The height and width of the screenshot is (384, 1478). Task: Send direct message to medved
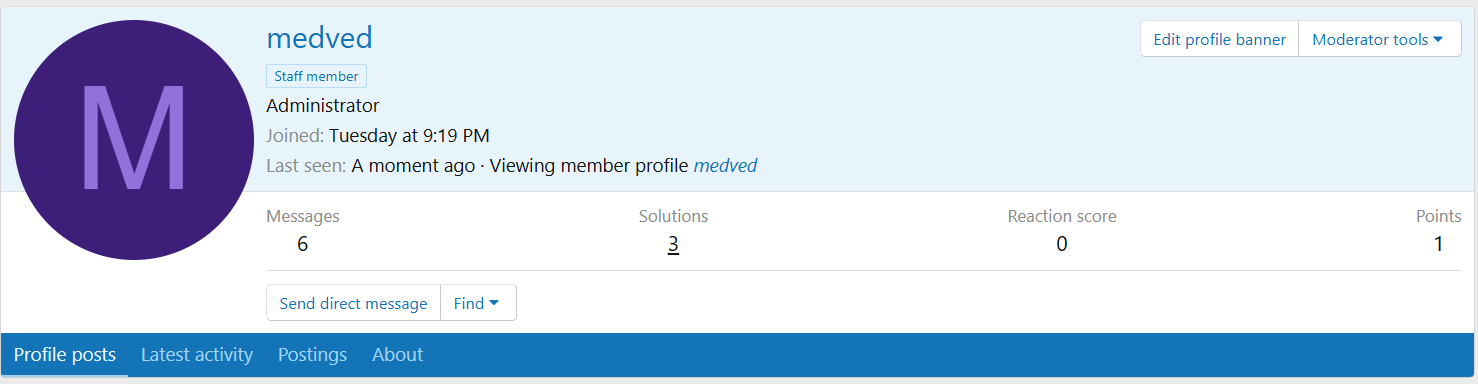(353, 303)
